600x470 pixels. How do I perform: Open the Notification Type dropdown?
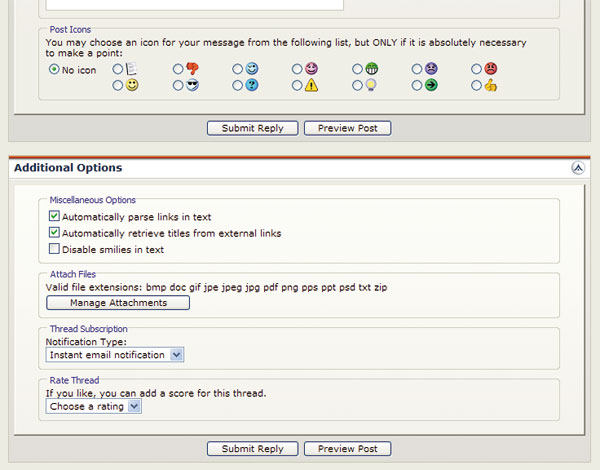click(114, 355)
